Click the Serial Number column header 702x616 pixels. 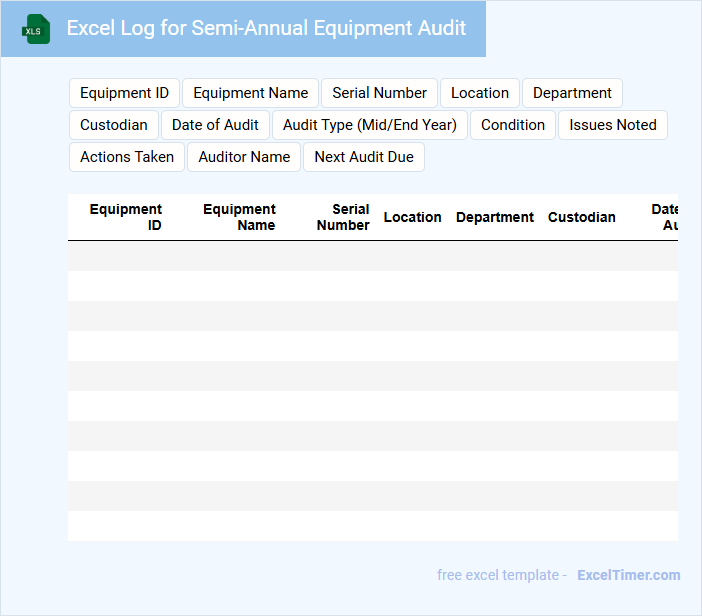[x=343, y=217]
